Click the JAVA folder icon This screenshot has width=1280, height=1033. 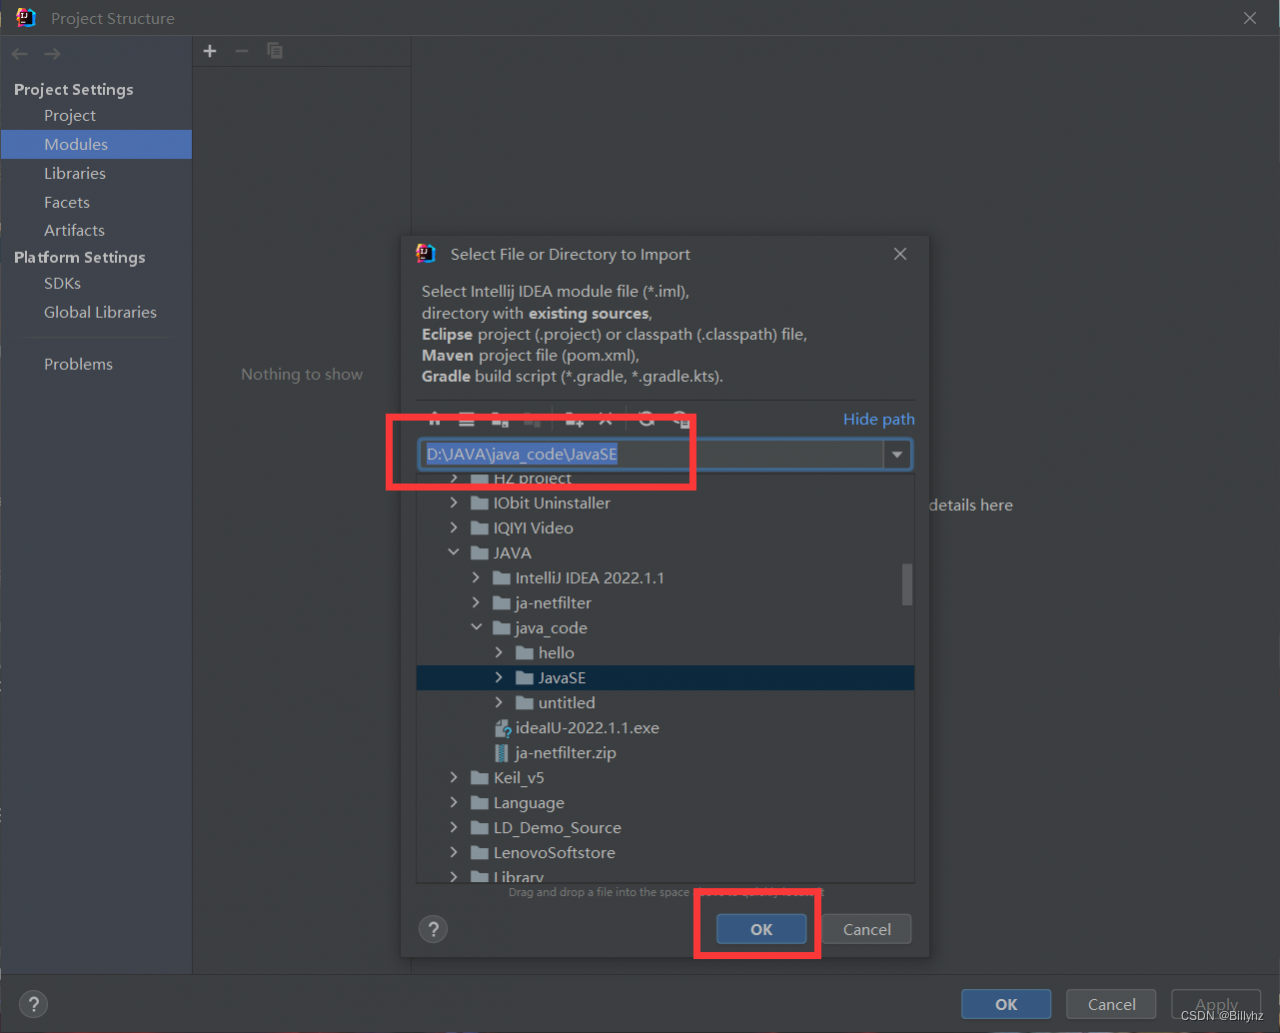[480, 553]
